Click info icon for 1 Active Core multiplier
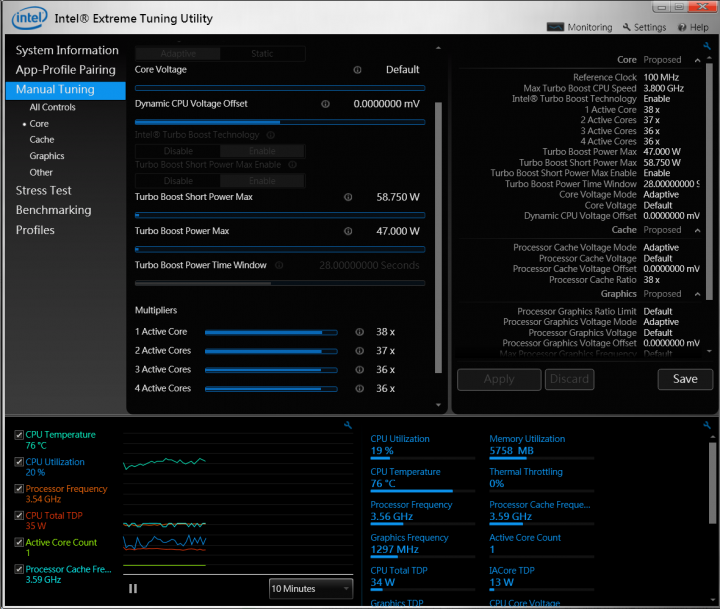 pyautogui.click(x=360, y=332)
